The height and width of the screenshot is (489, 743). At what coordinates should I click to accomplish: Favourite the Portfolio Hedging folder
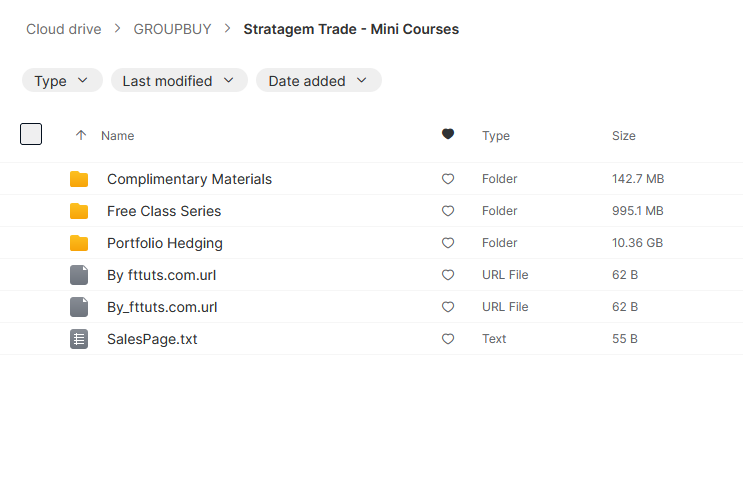(x=448, y=243)
